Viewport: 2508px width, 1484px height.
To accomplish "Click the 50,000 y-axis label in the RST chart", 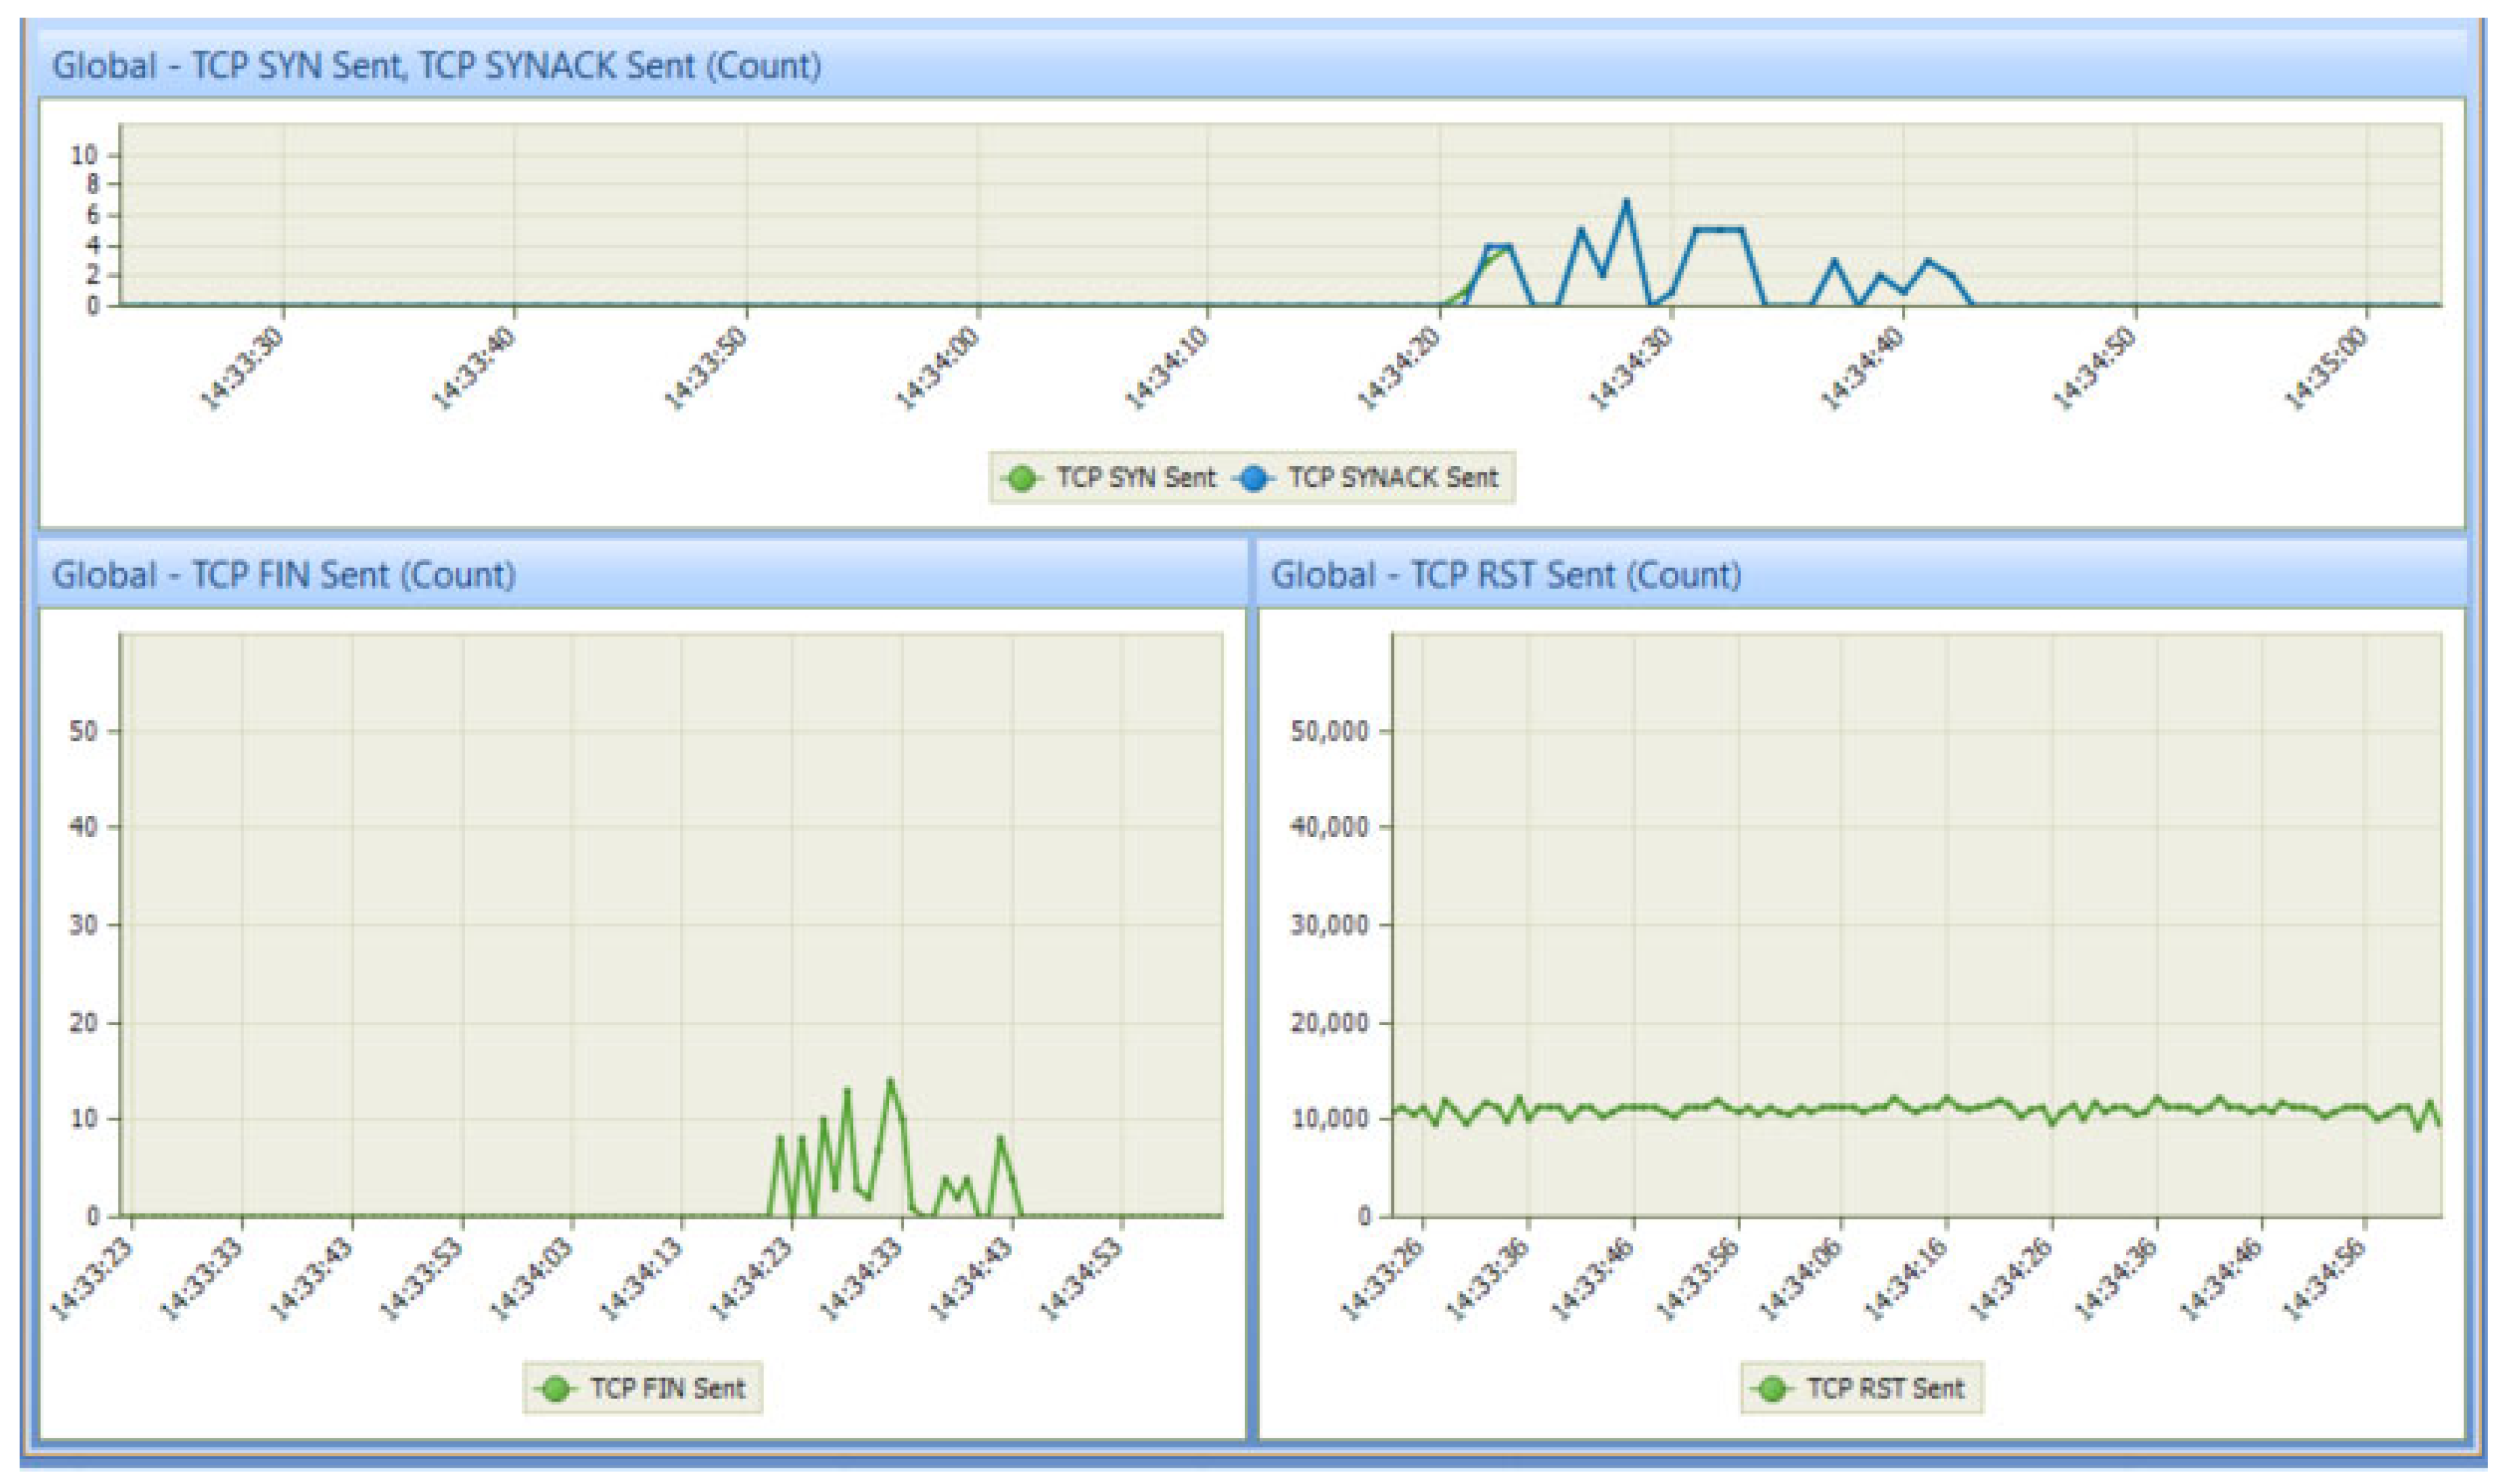I will point(1329,732).
